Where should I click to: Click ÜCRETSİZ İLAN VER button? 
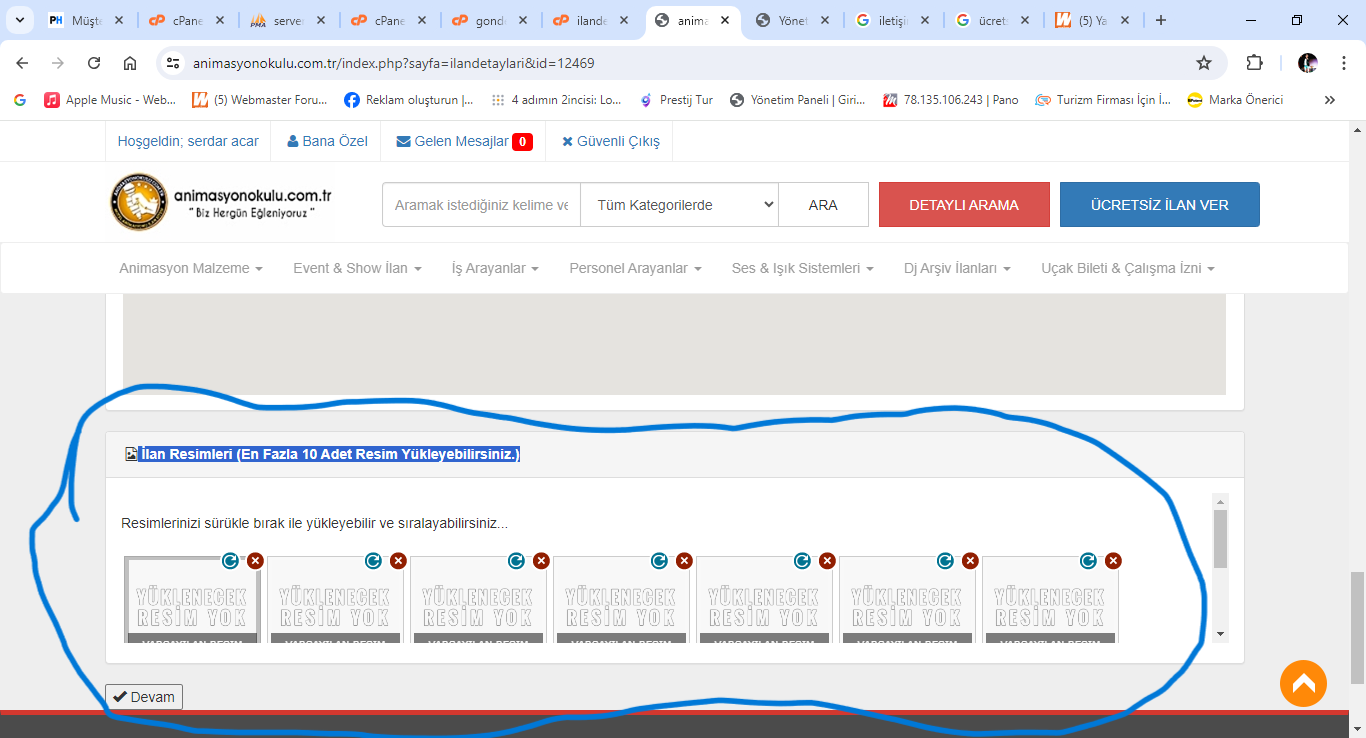click(x=1160, y=204)
